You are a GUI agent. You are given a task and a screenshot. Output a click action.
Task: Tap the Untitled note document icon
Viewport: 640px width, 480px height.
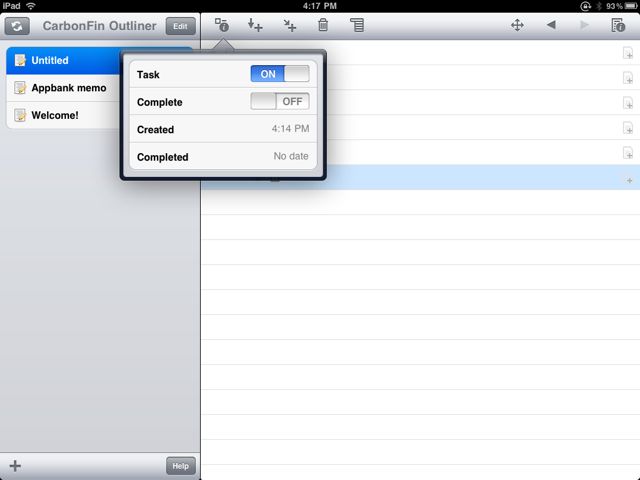point(20,60)
